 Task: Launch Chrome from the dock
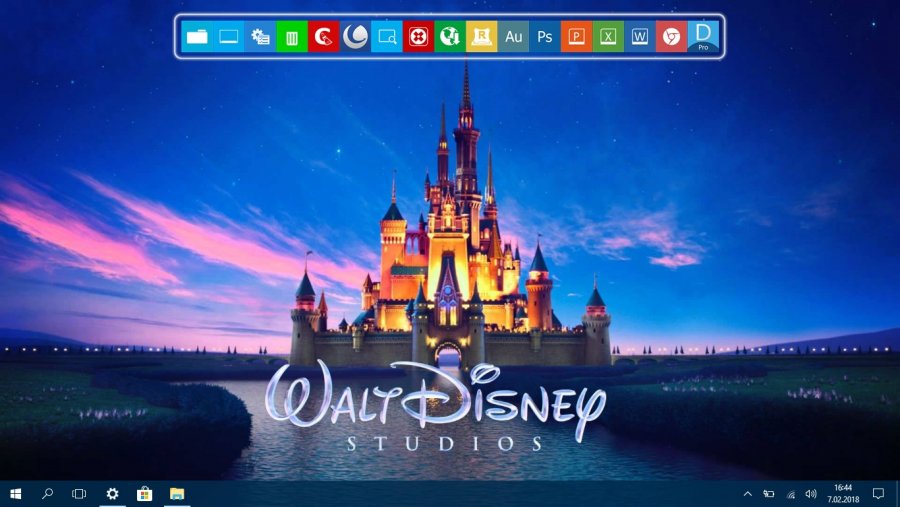click(671, 37)
